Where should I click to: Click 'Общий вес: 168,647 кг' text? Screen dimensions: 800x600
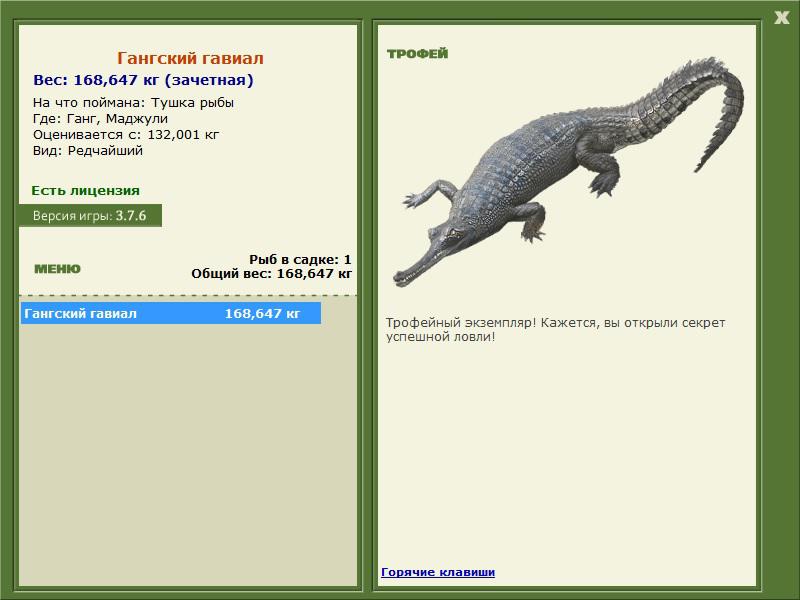[271, 273]
